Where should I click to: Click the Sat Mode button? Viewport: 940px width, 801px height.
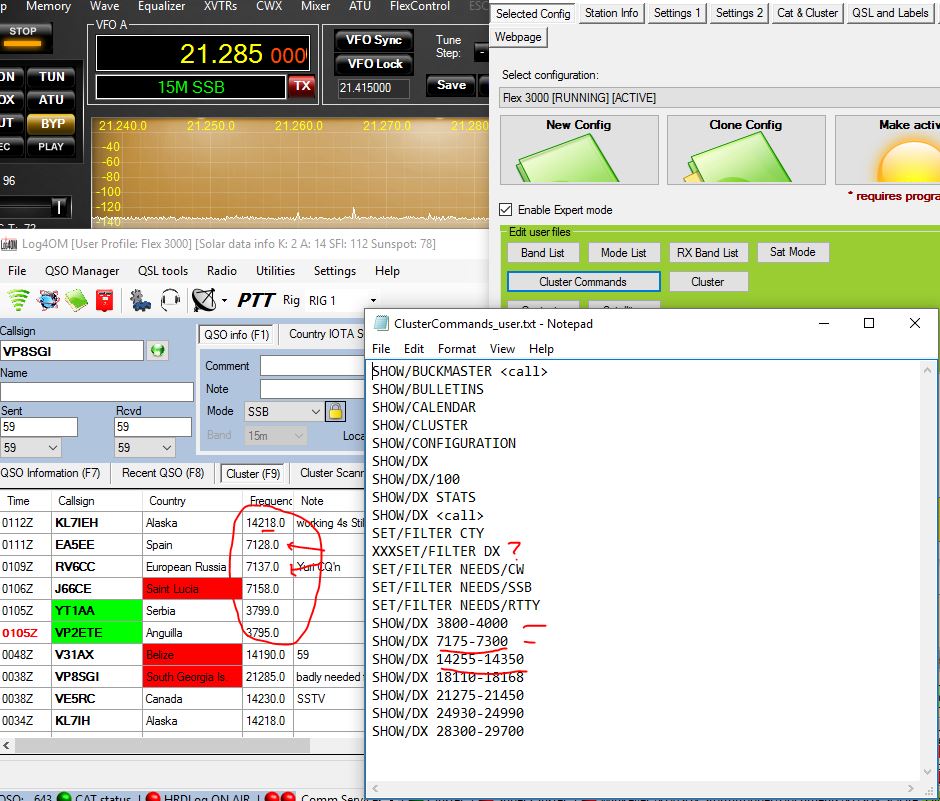point(793,252)
